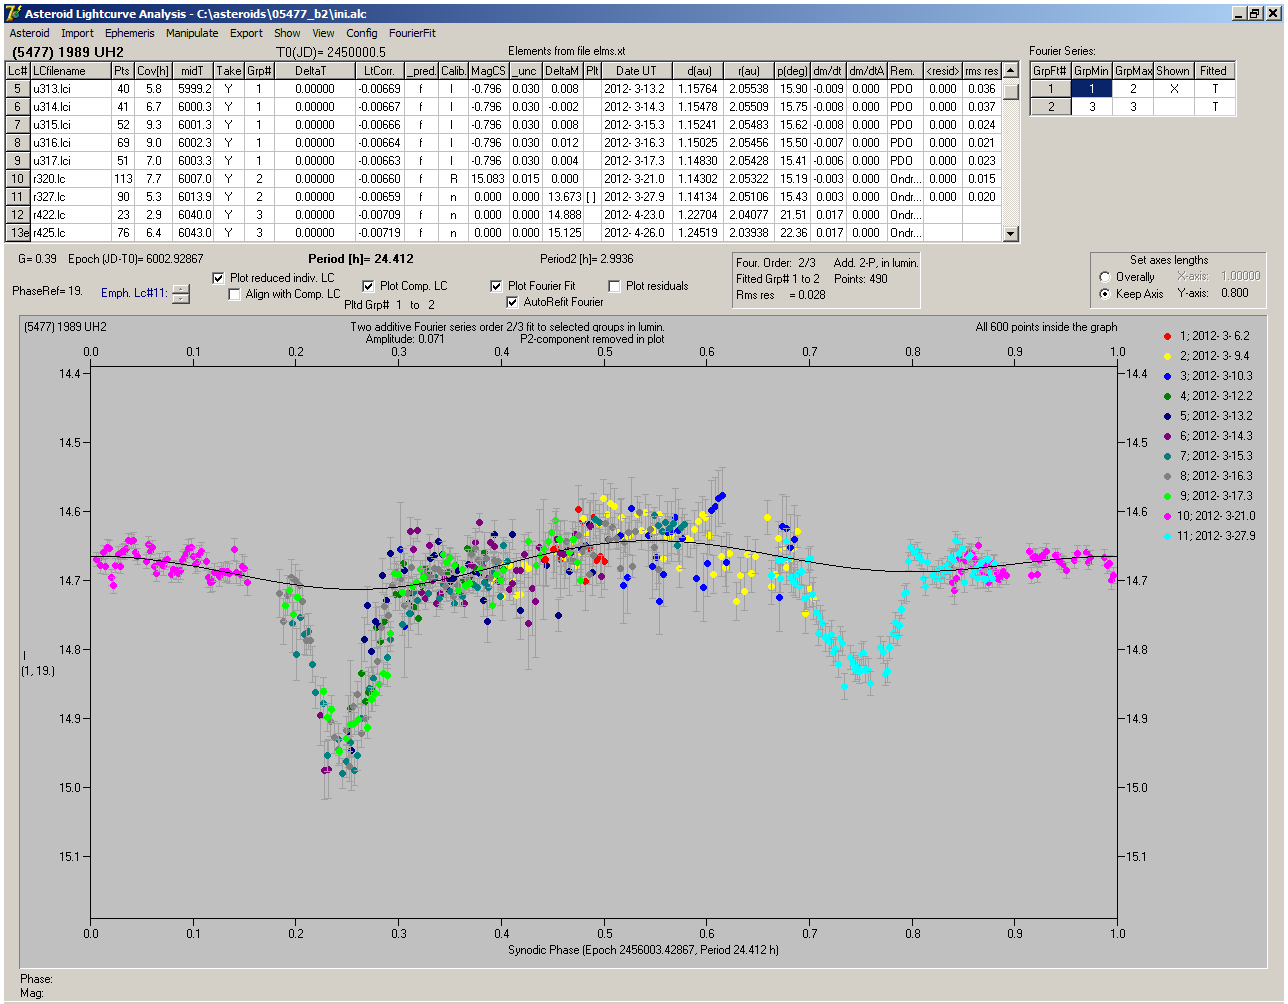Click the Period [h]= 24.412 value
The image size is (1288, 1004).
point(361,259)
